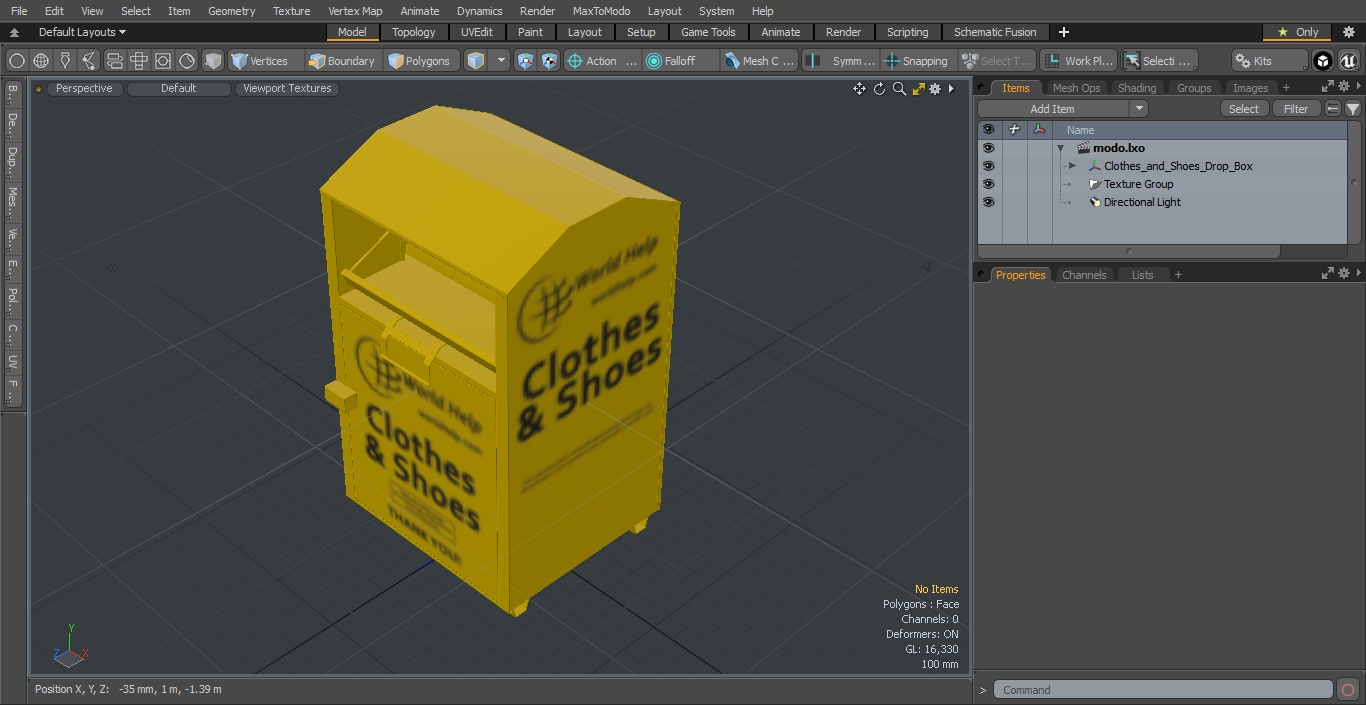The height and width of the screenshot is (705, 1366).
Task: Click the circle icon at the start of the toolbar
Action: click(x=17, y=61)
